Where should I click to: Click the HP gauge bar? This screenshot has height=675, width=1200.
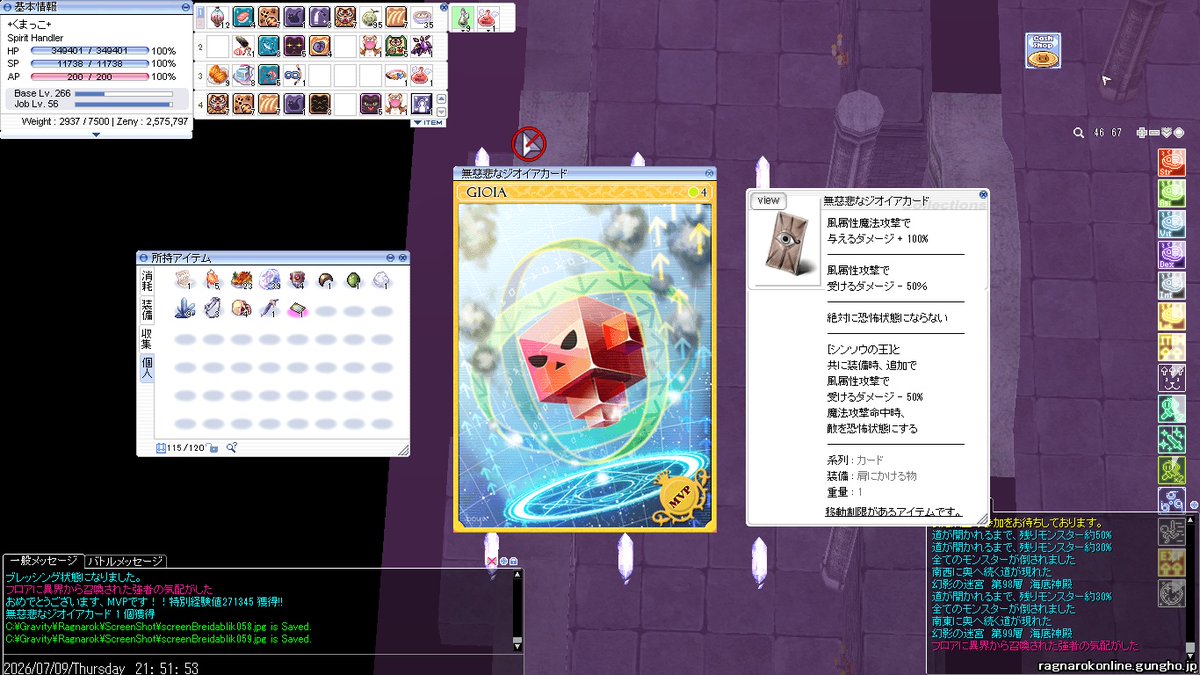(90, 50)
